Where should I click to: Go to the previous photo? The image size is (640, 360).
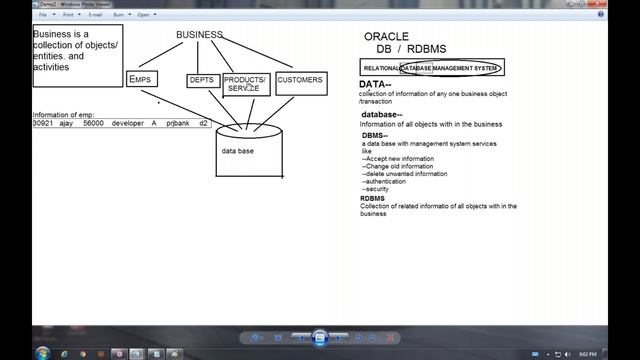tap(301, 338)
